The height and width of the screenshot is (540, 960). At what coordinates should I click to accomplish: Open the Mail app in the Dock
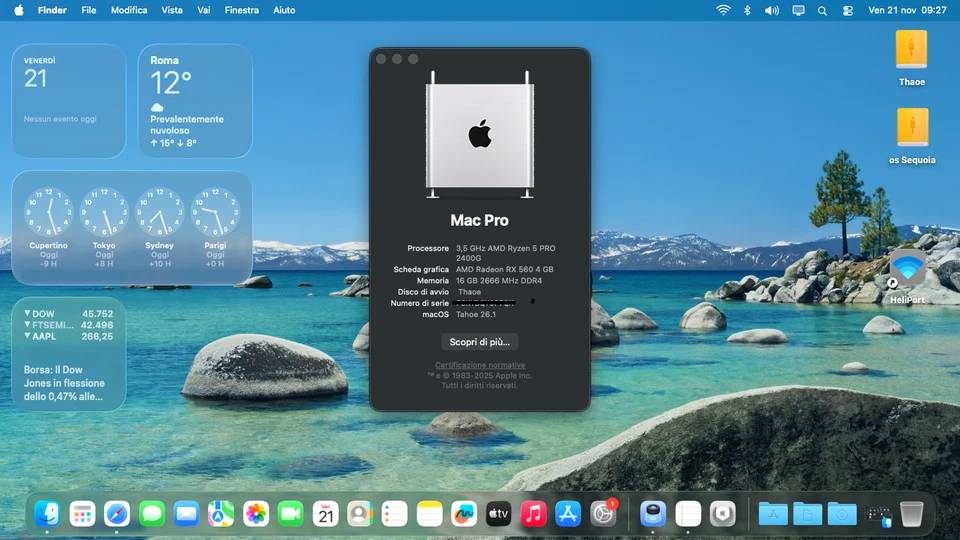[186, 514]
